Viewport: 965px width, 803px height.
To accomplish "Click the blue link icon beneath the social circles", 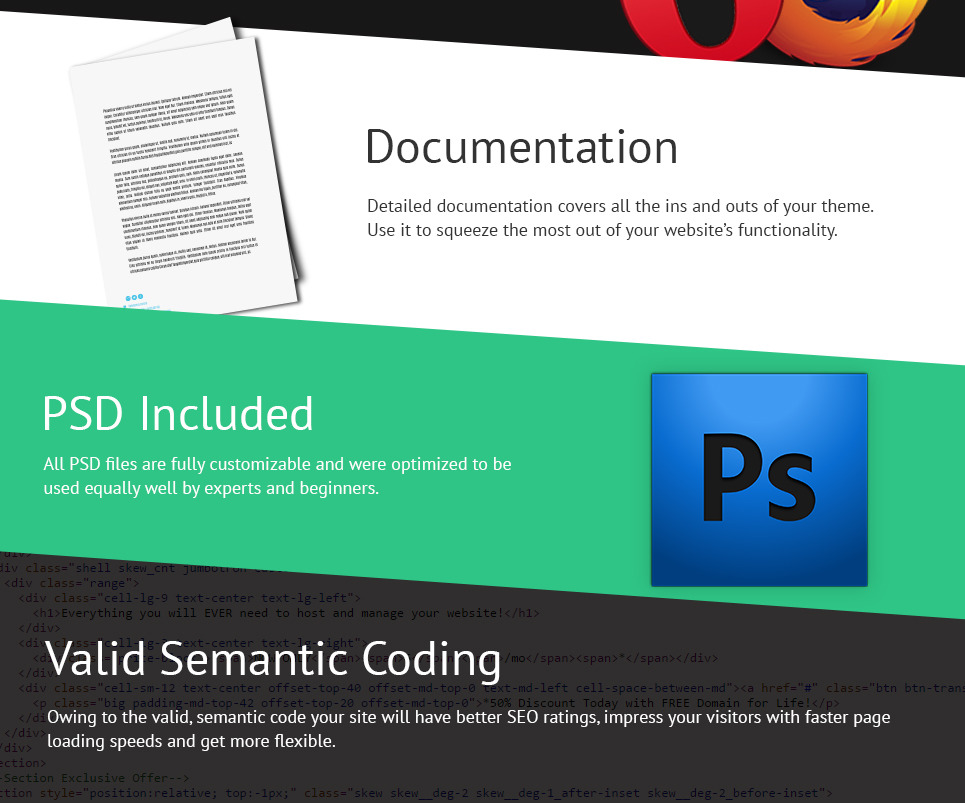I will pos(127,305).
